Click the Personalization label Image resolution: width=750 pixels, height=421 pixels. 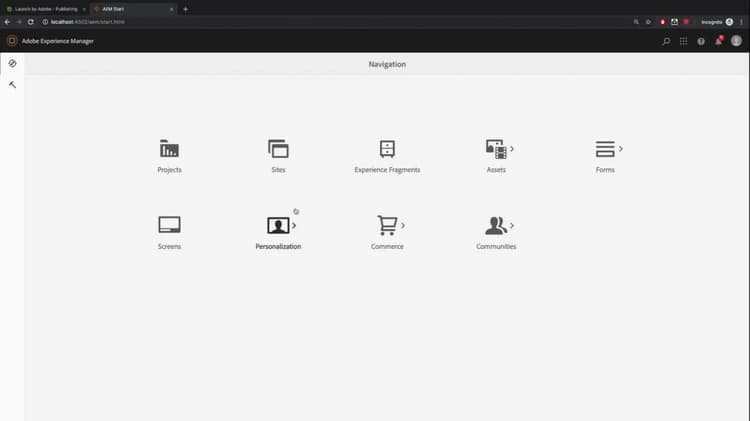[x=278, y=246]
